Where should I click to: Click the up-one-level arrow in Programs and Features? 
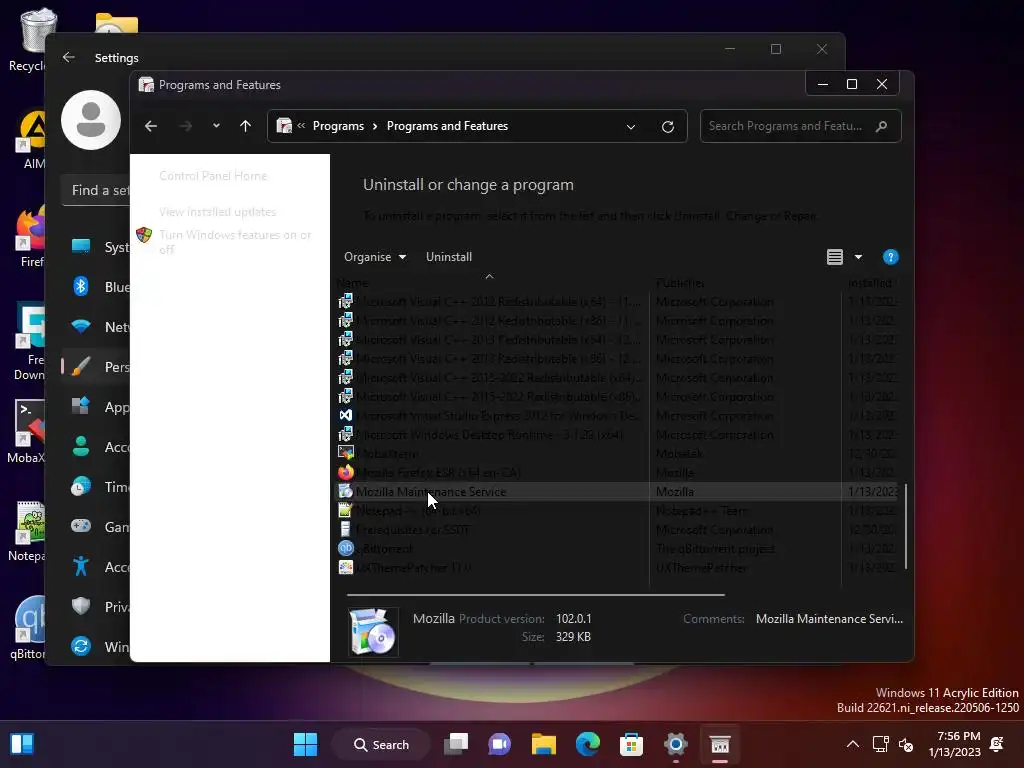point(246,126)
